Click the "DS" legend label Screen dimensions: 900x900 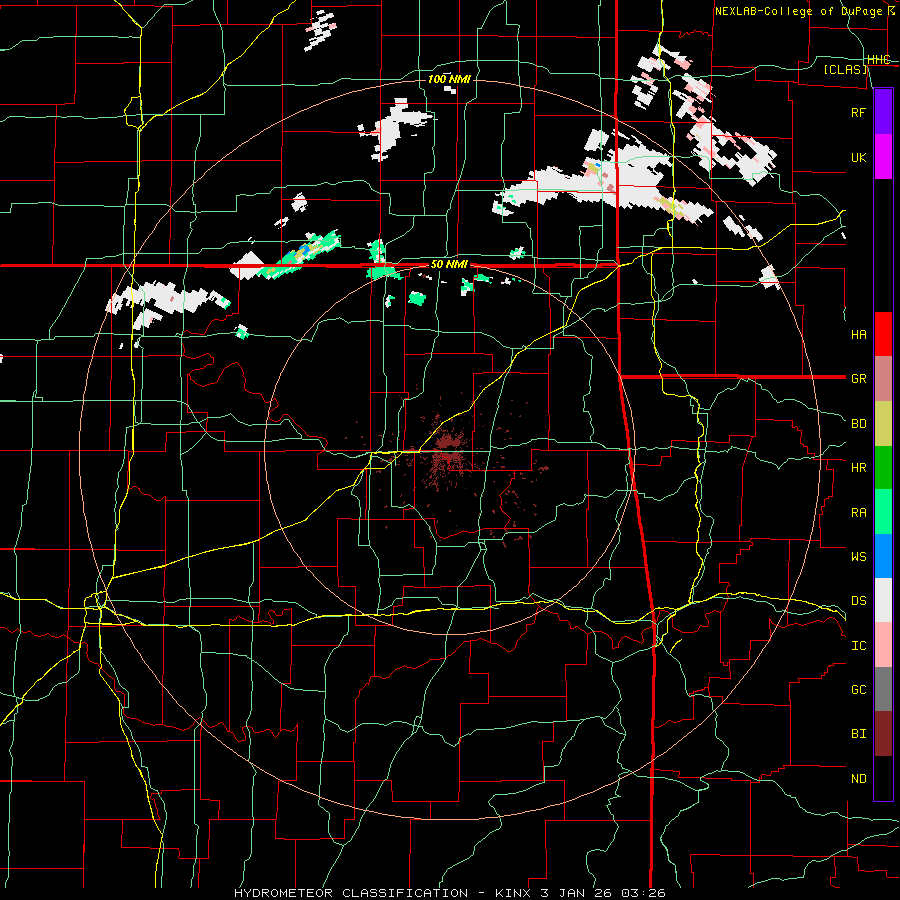[x=858, y=600]
